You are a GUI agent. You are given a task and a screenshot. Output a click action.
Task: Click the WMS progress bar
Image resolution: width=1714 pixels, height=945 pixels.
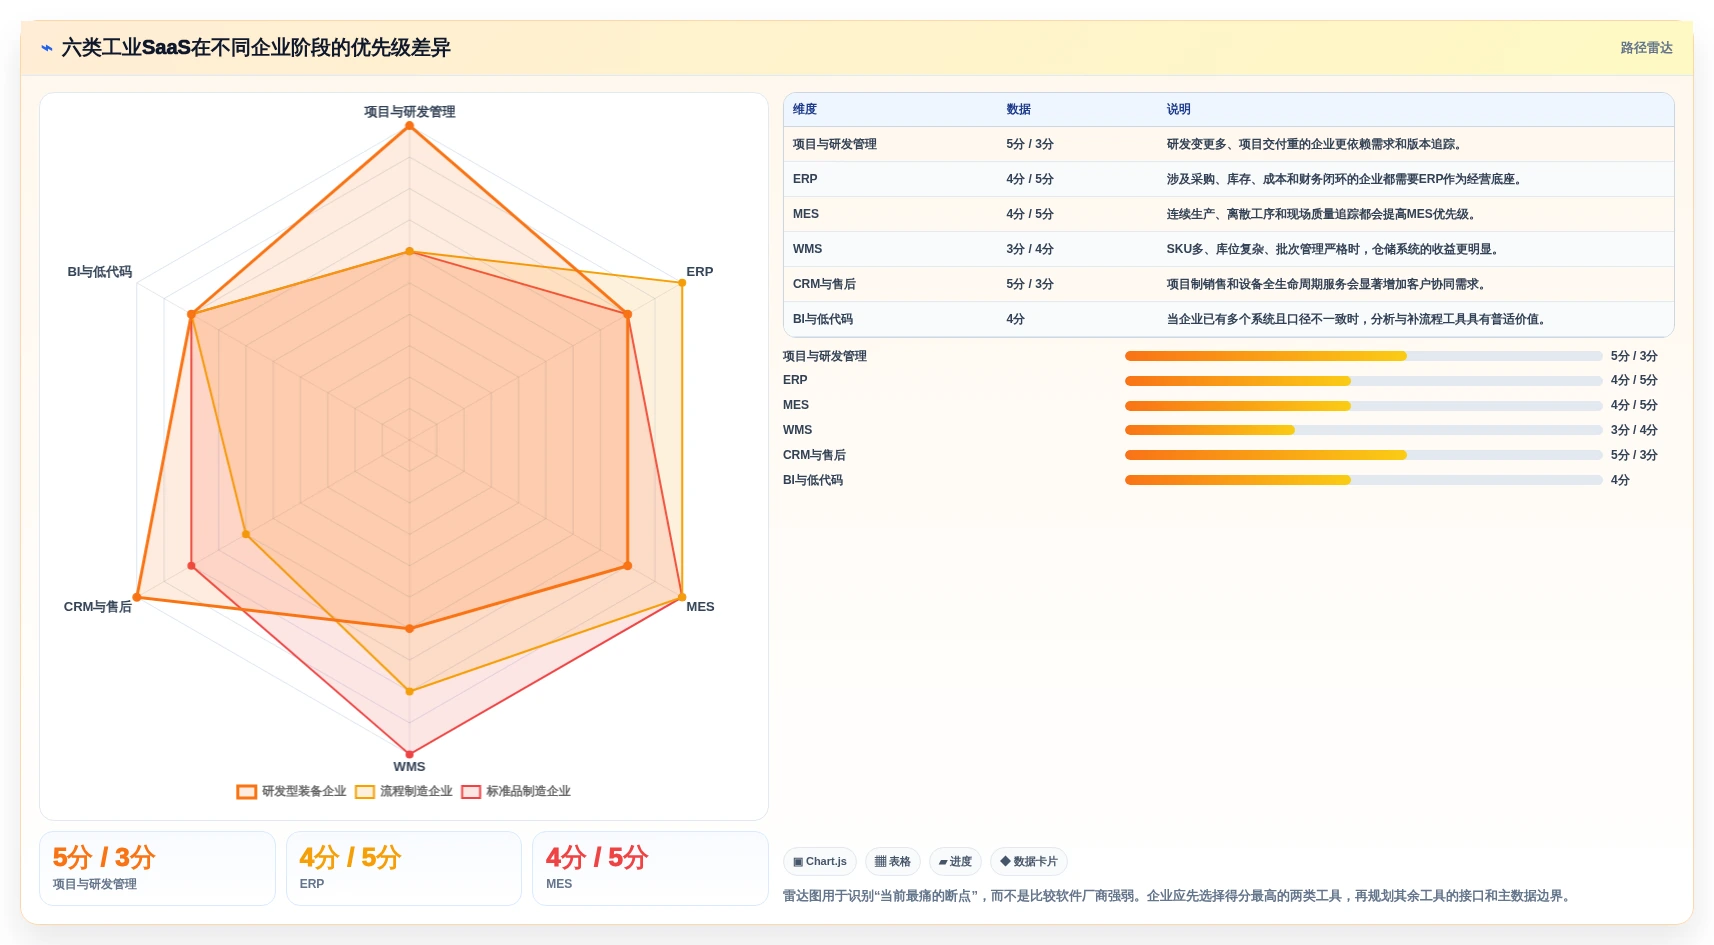coord(1363,430)
